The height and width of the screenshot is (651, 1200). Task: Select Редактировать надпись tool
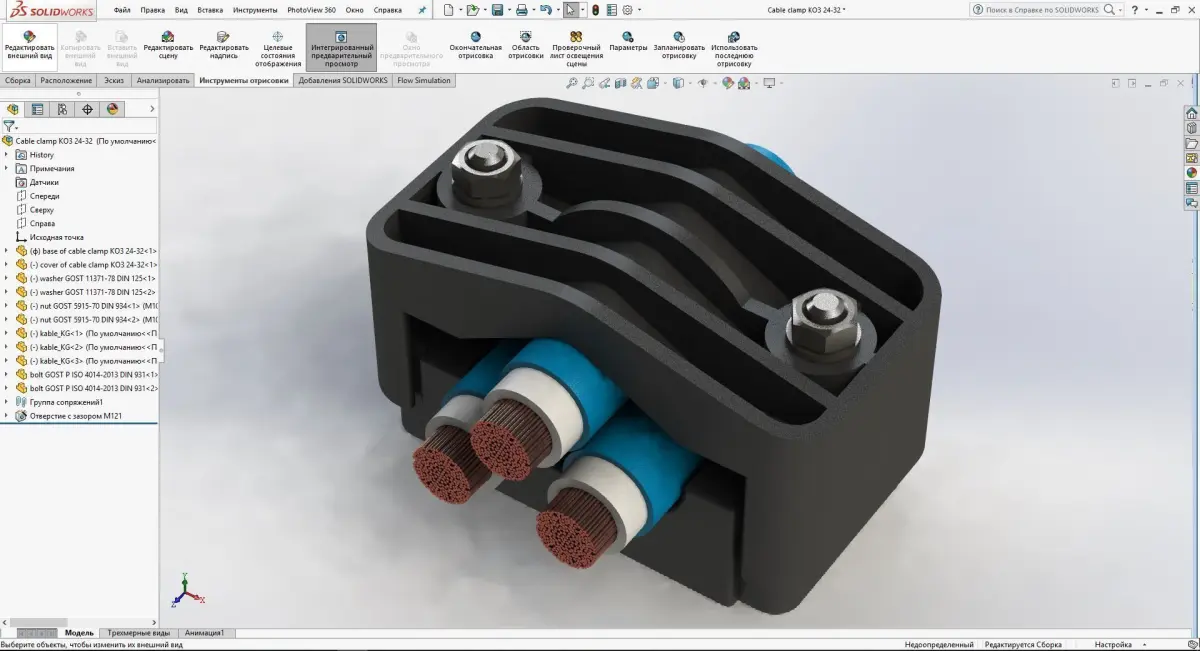click(x=224, y=45)
